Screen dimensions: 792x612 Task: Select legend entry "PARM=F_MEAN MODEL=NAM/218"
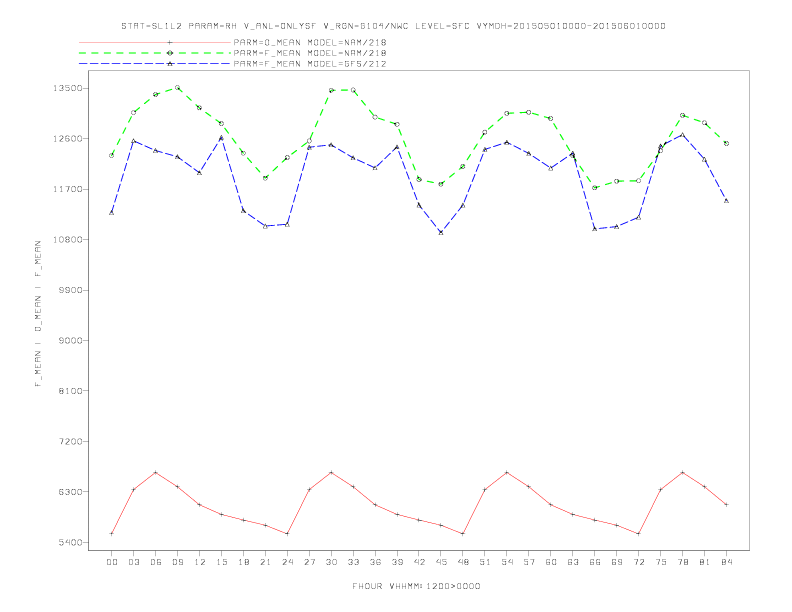click(x=310, y=53)
